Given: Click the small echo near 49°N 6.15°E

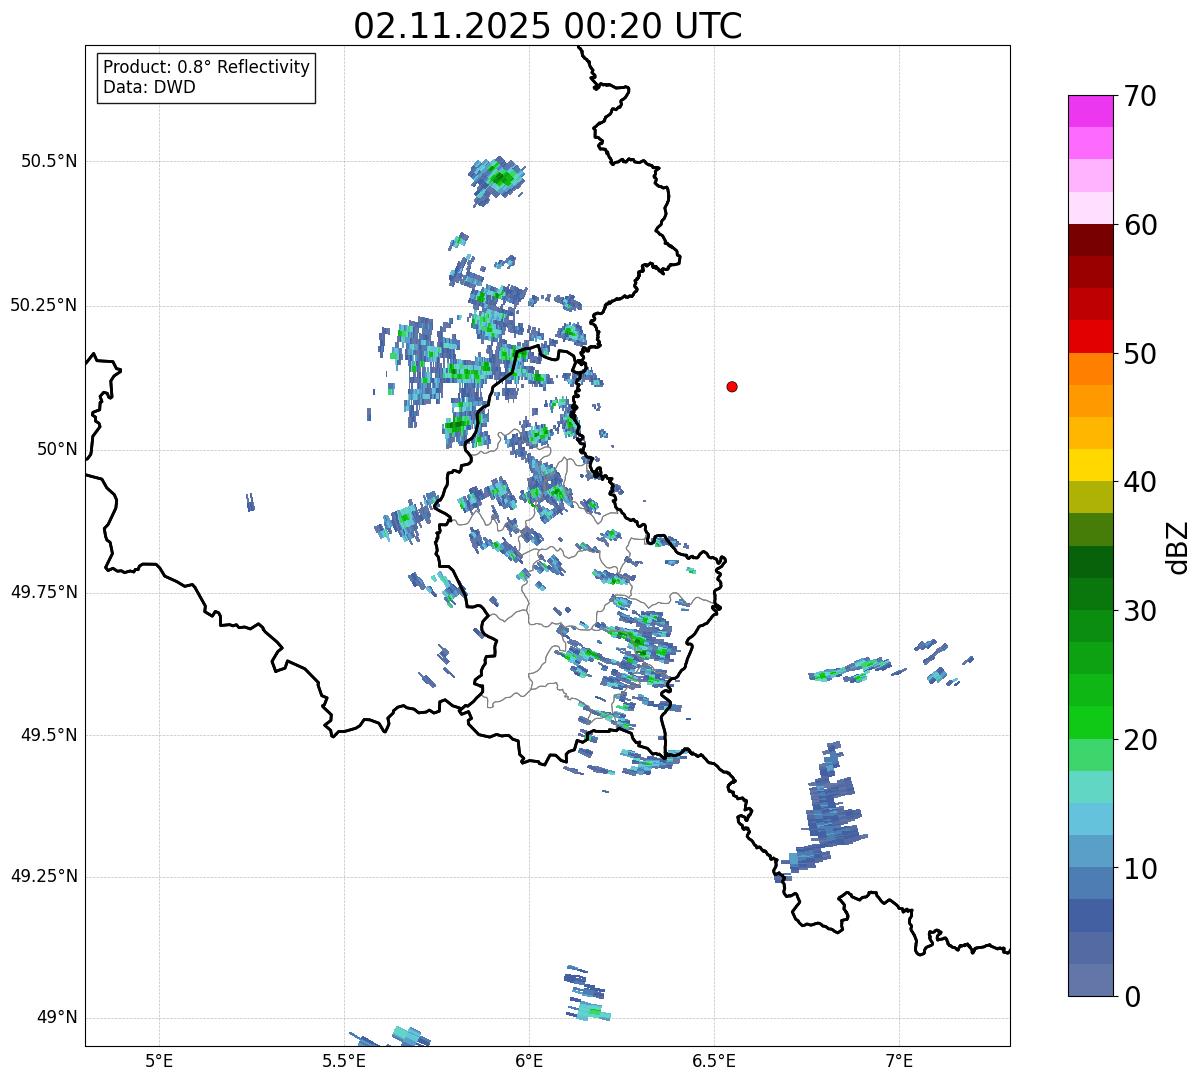Looking at the screenshot, I should pyautogui.click(x=586, y=993).
